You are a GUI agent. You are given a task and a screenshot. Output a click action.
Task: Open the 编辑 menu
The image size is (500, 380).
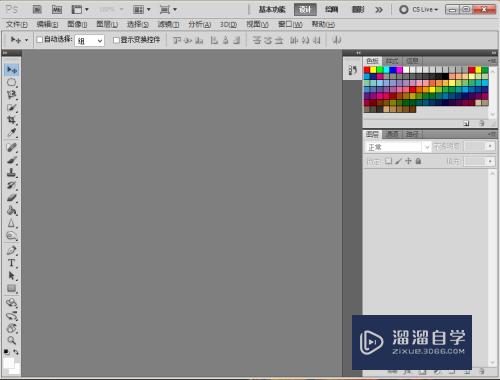click(47, 24)
